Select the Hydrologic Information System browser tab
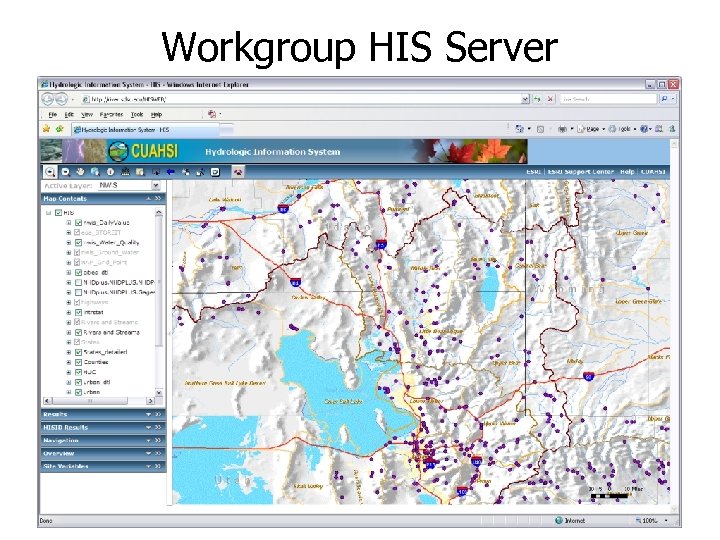 145,129
